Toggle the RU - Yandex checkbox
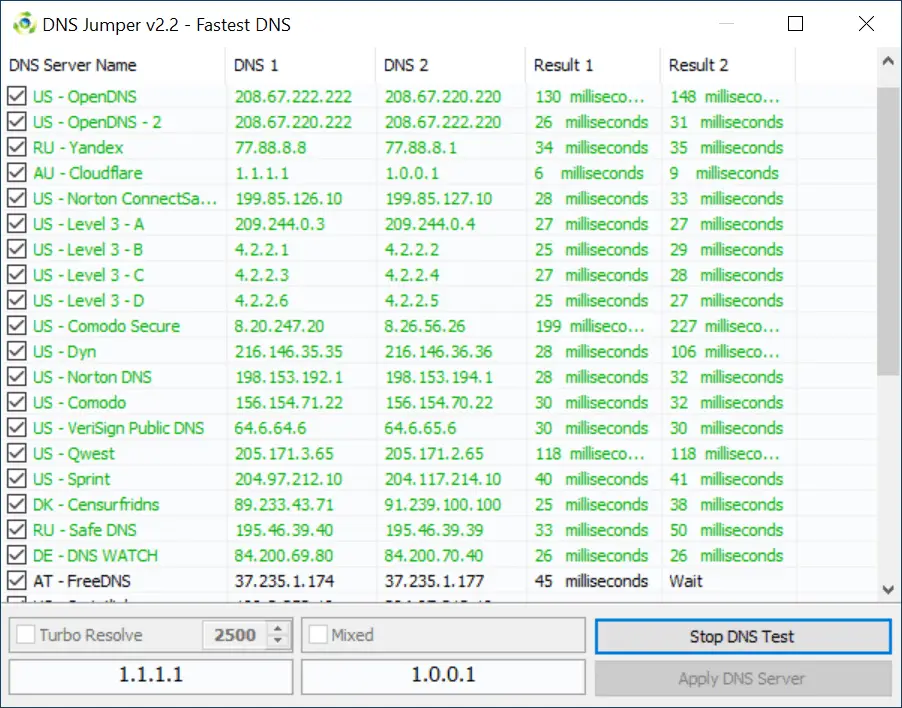The height and width of the screenshot is (708, 902). point(17,147)
